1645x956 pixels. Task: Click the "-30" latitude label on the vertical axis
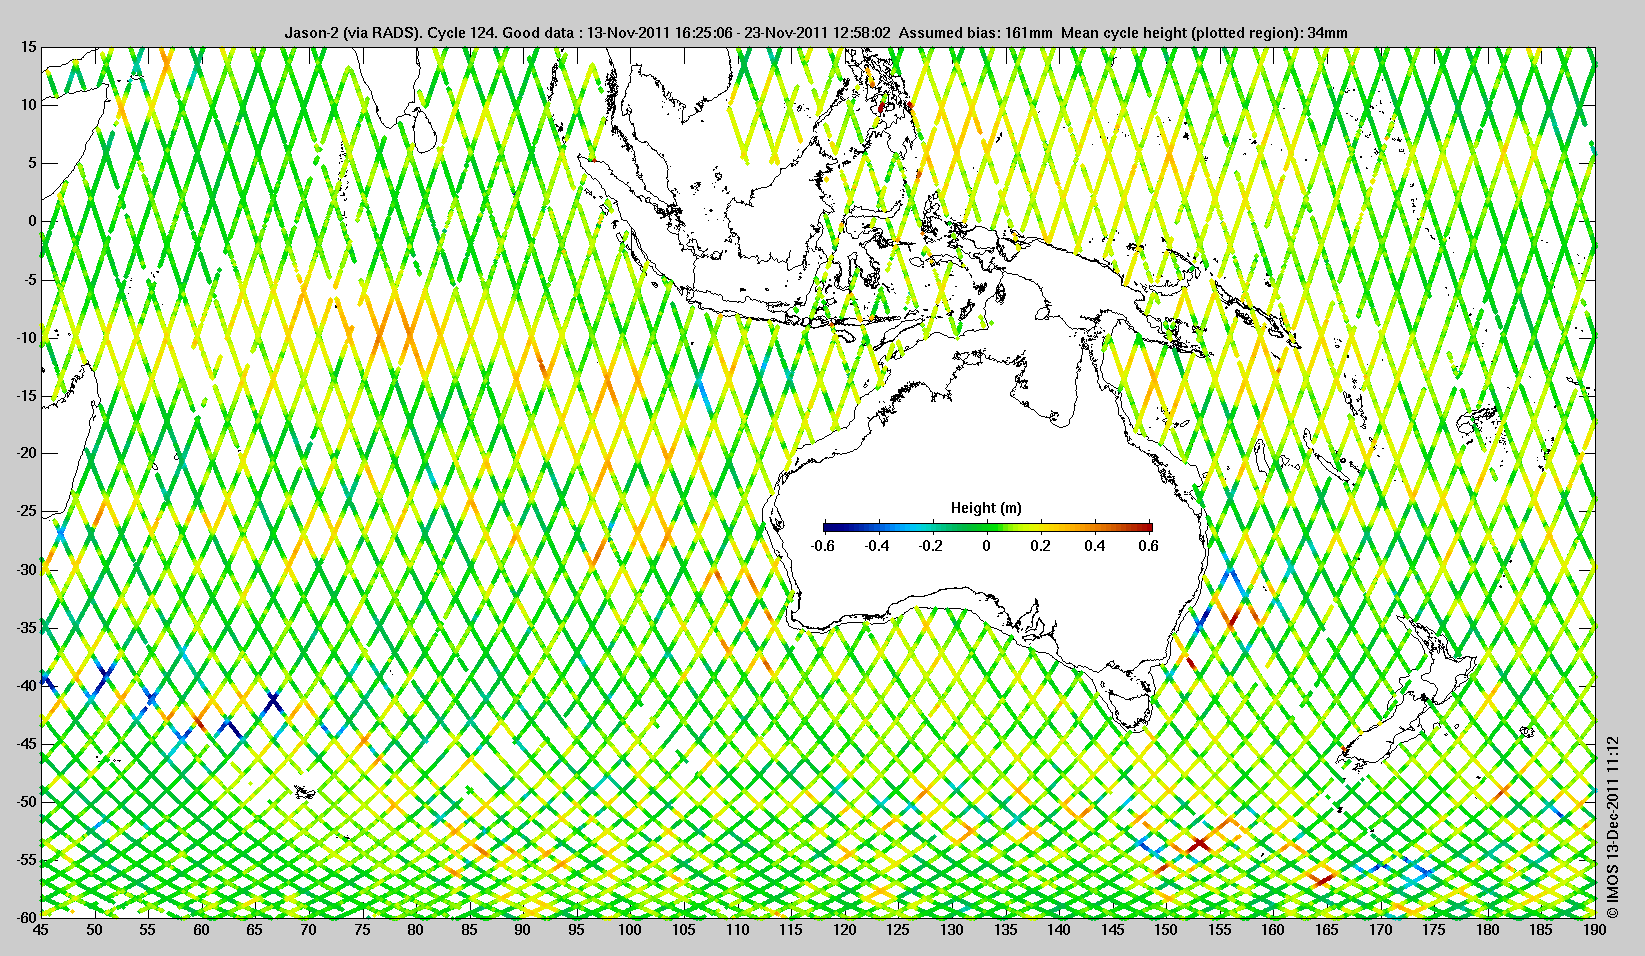(x=26, y=569)
